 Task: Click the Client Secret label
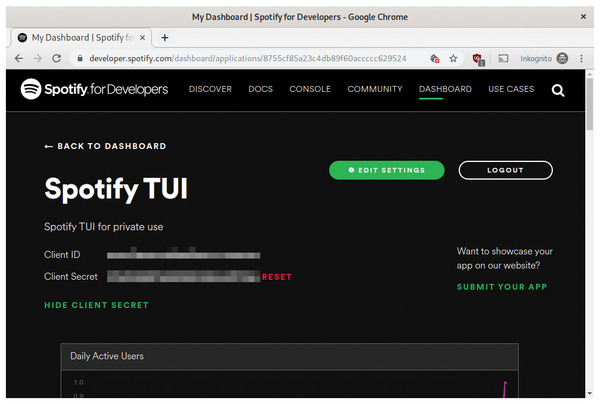tap(71, 277)
